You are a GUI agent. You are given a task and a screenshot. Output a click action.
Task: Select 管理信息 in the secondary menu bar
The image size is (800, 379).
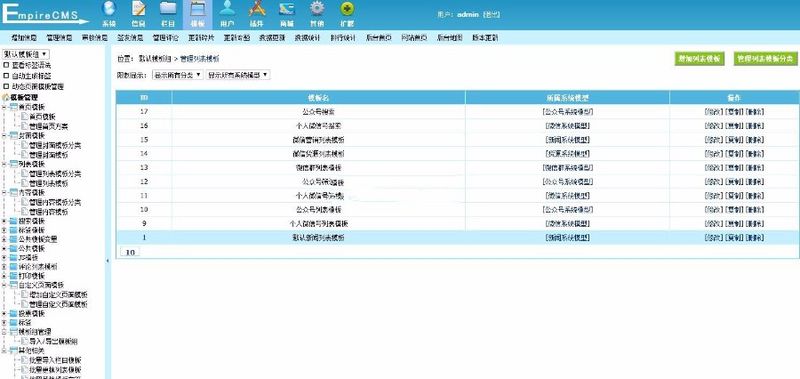coord(59,38)
